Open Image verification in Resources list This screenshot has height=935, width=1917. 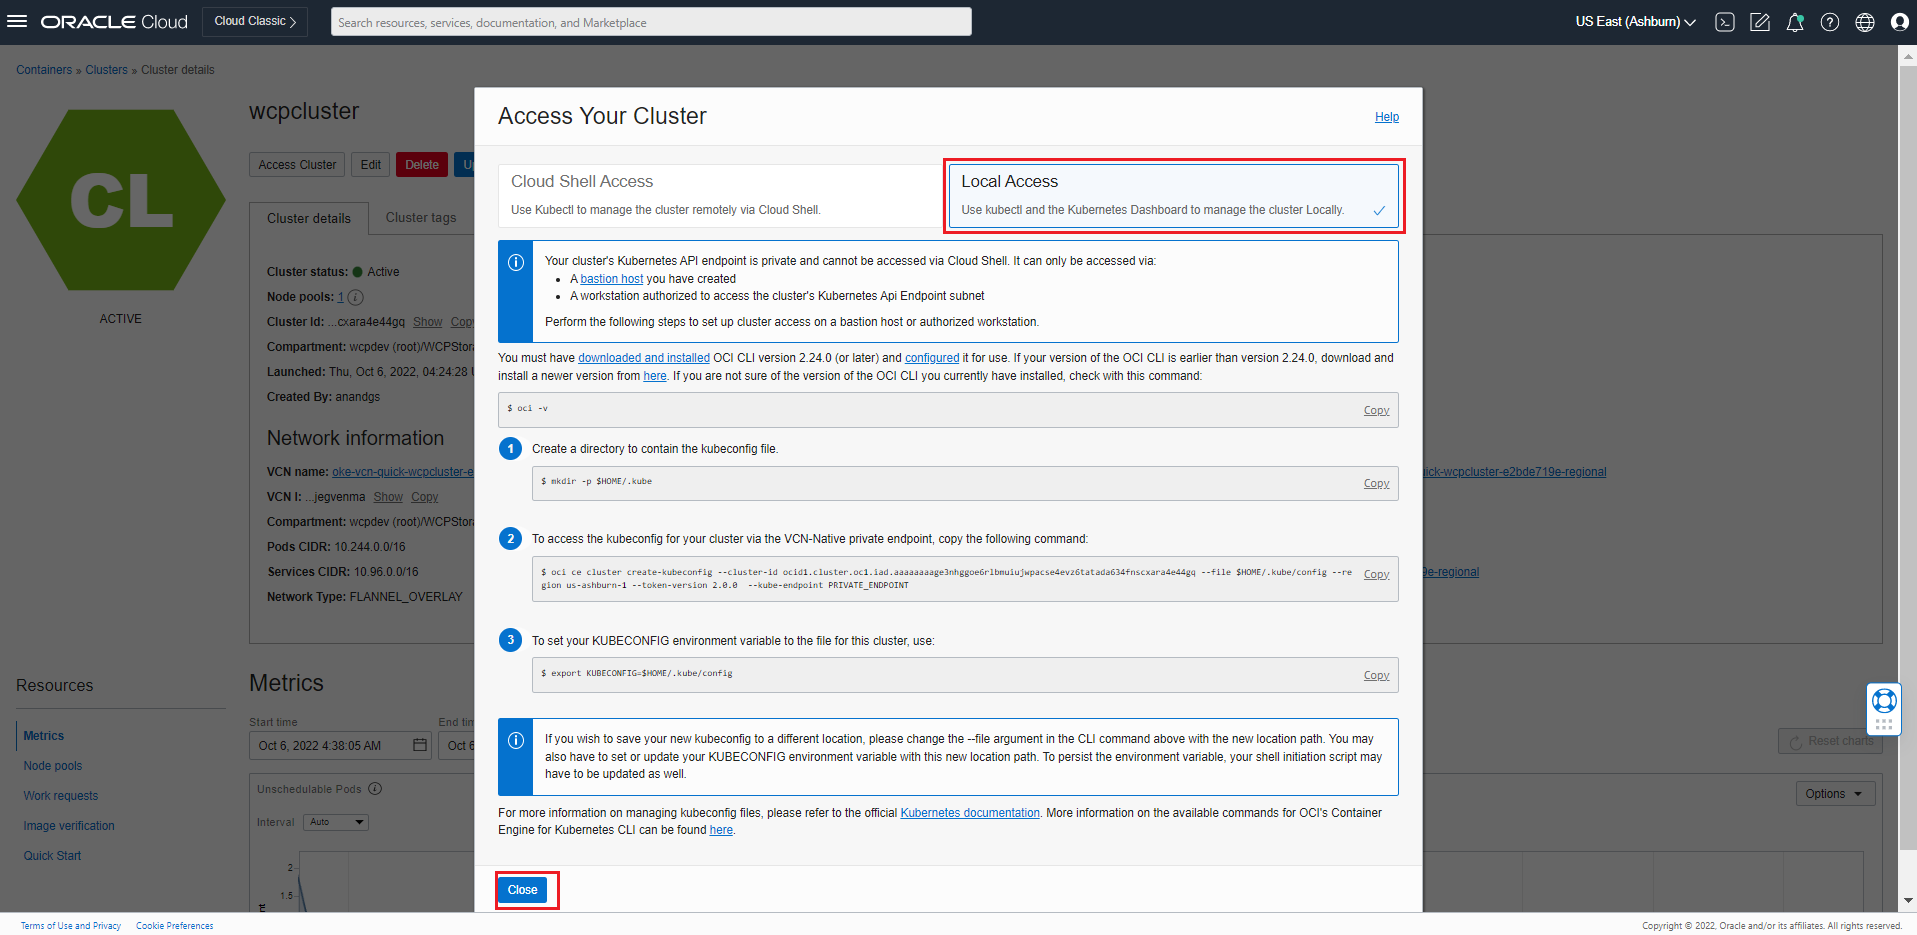(x=69, y=826)
